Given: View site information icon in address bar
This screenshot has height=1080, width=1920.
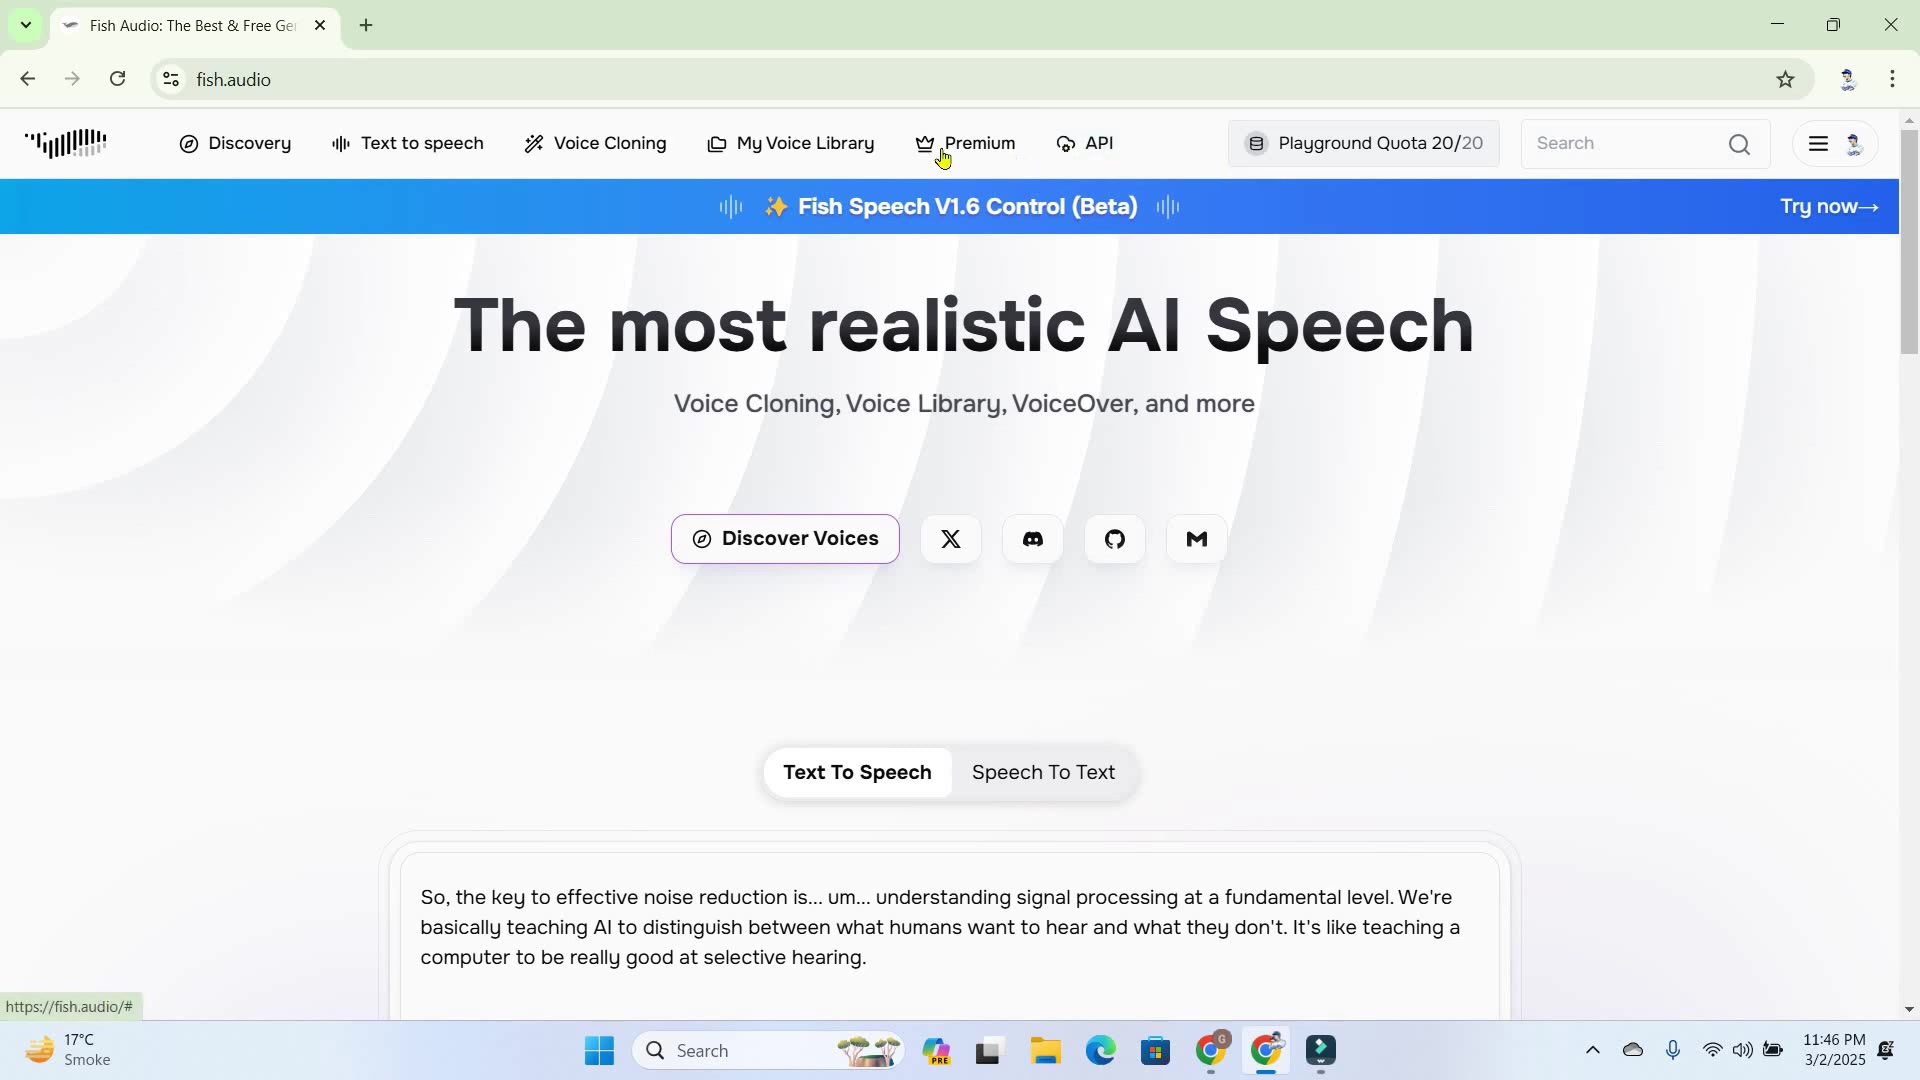Looking at the screenshot, I should [171, 79].
